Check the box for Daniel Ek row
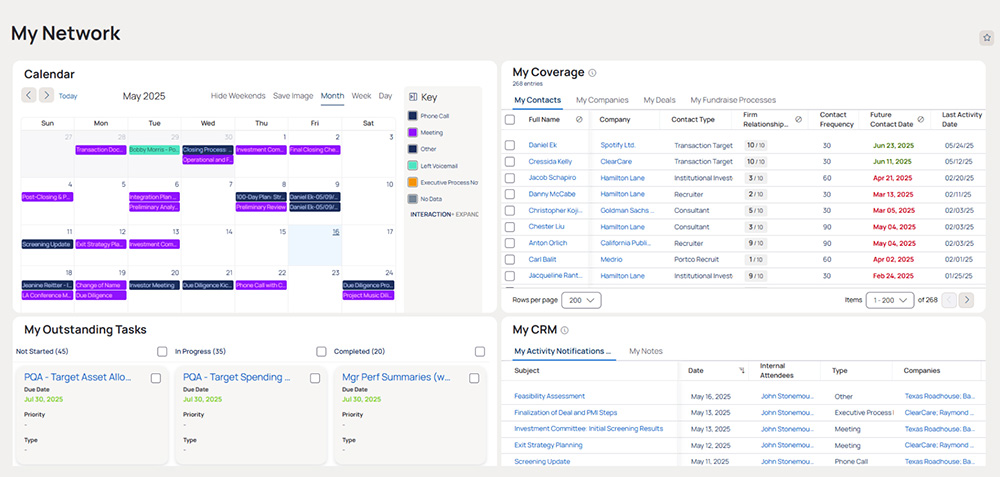Image resolution: width=1000 pixels, height=477 pixels. [x=510, y=145]
